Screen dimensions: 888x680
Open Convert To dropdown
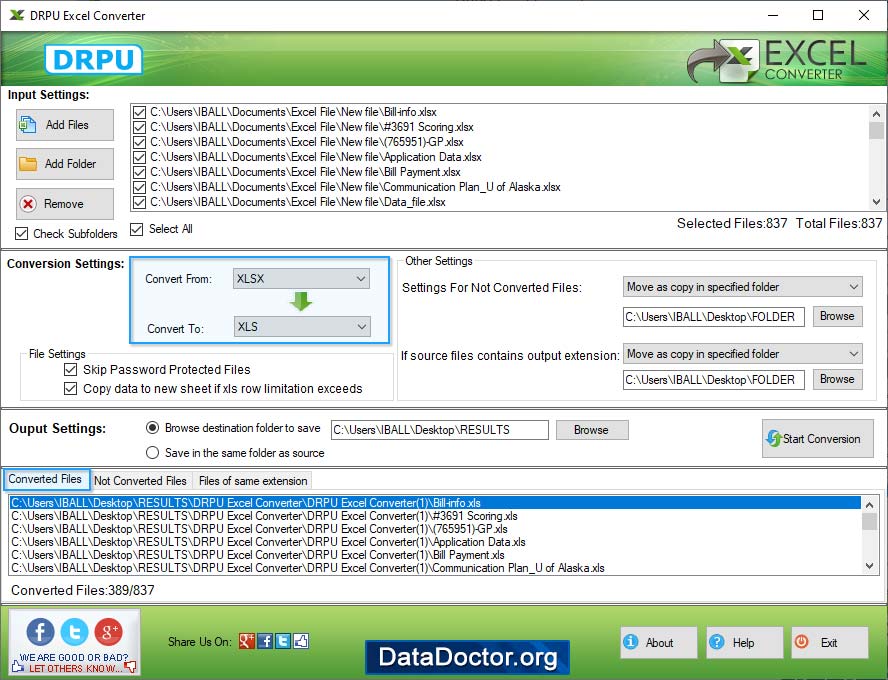(x=302, y=327)
